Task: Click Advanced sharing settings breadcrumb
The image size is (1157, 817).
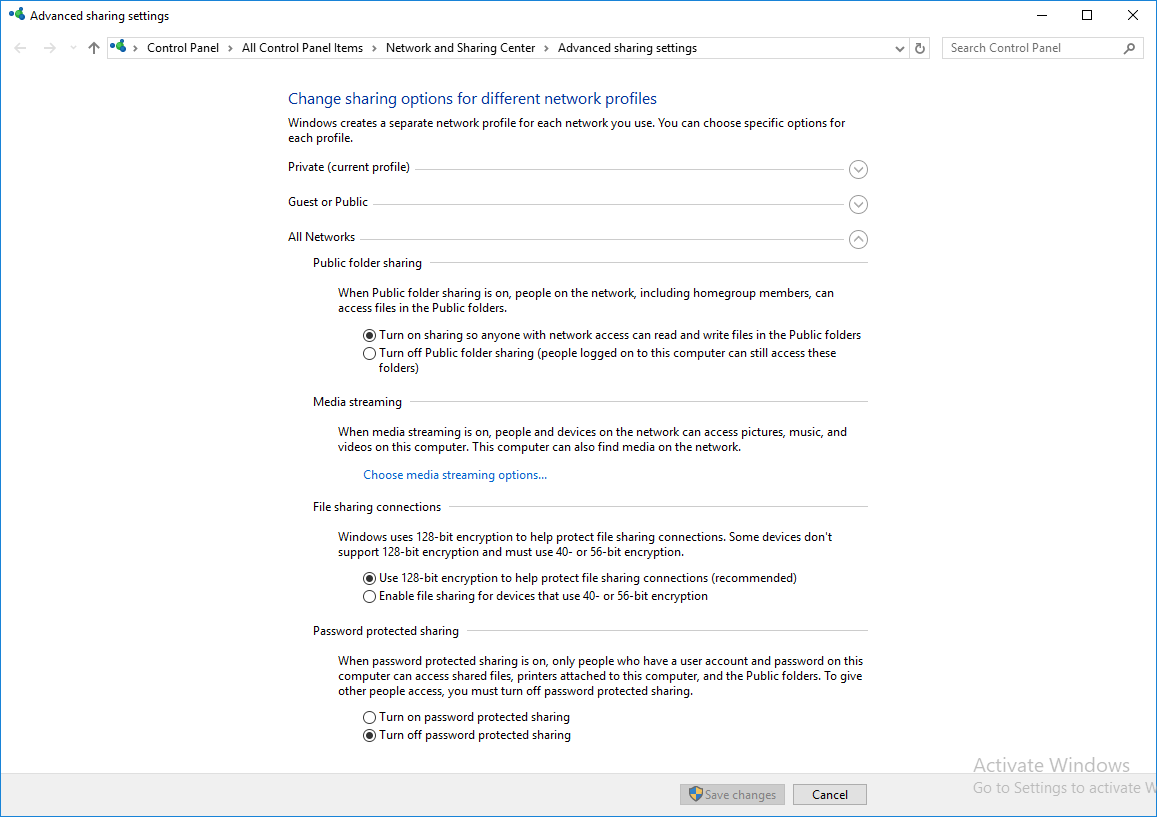Action: (x=627, y=48)
